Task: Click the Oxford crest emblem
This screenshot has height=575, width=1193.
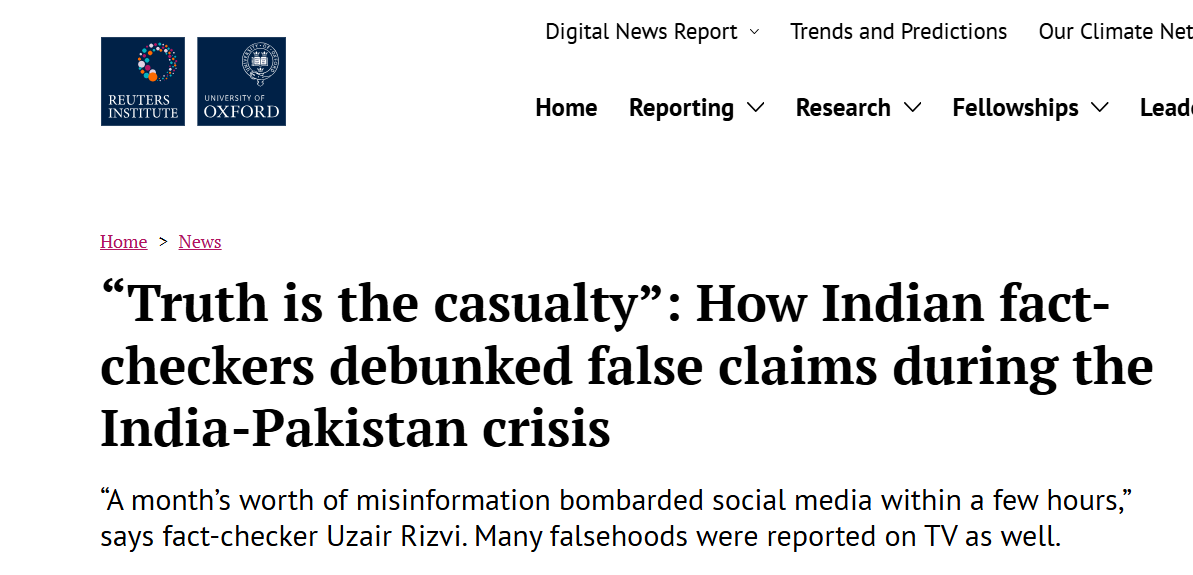Action: 259,63
